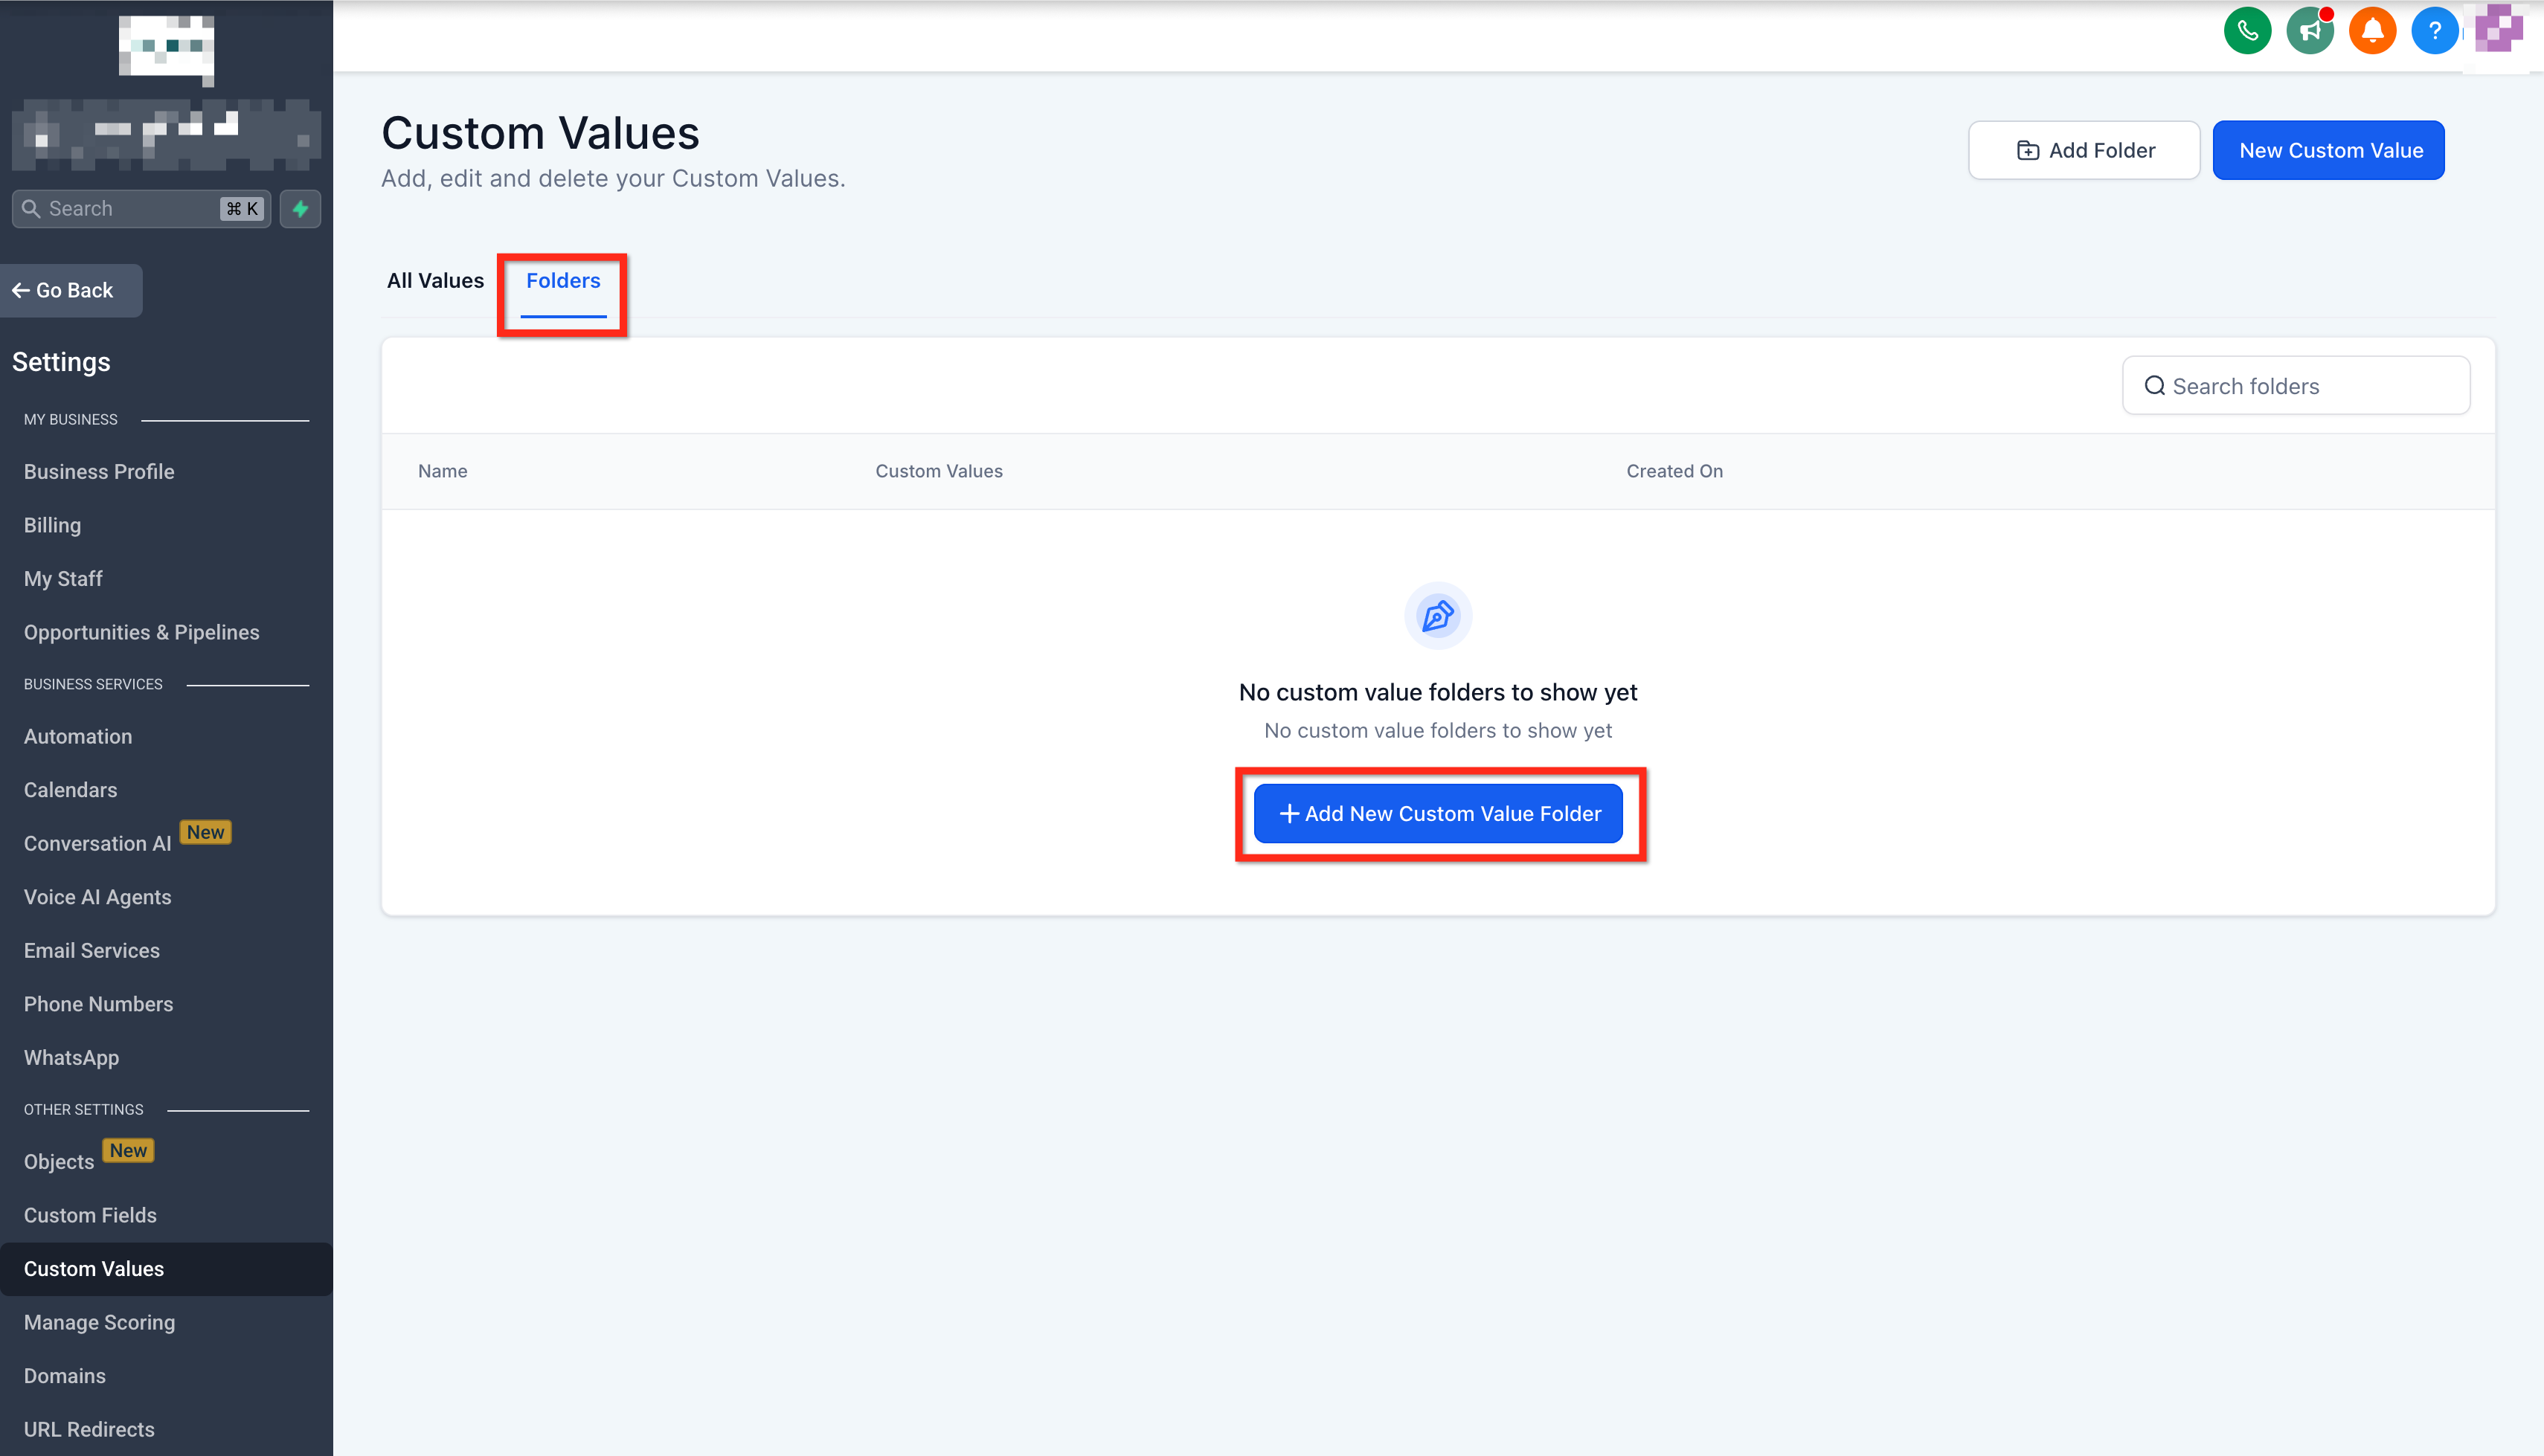Click the green lightning quick actions icon
The width and height of the screenshot is (2544, 1456).
pyautogui.click(x=300, y=209)
